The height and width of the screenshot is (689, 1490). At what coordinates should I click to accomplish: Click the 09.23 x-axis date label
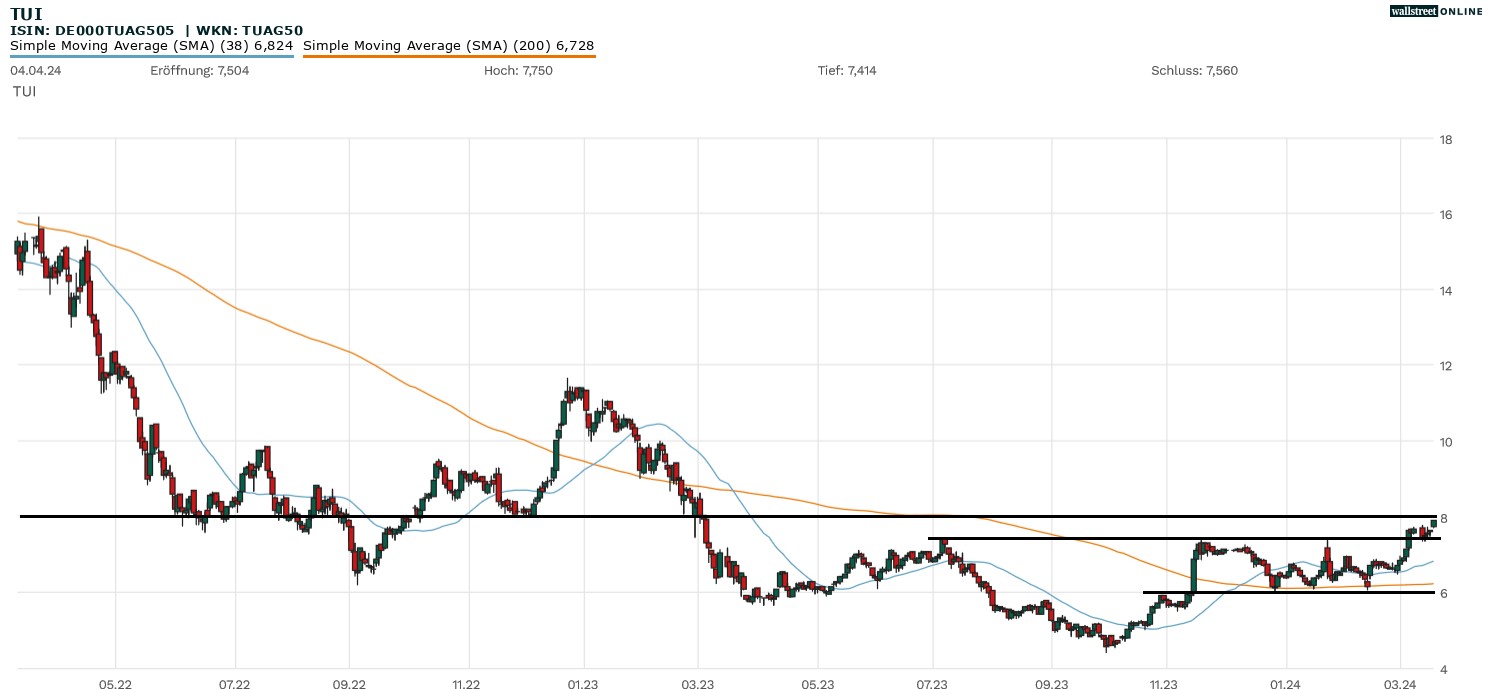pyautogui.click(x=1051, y=685)
